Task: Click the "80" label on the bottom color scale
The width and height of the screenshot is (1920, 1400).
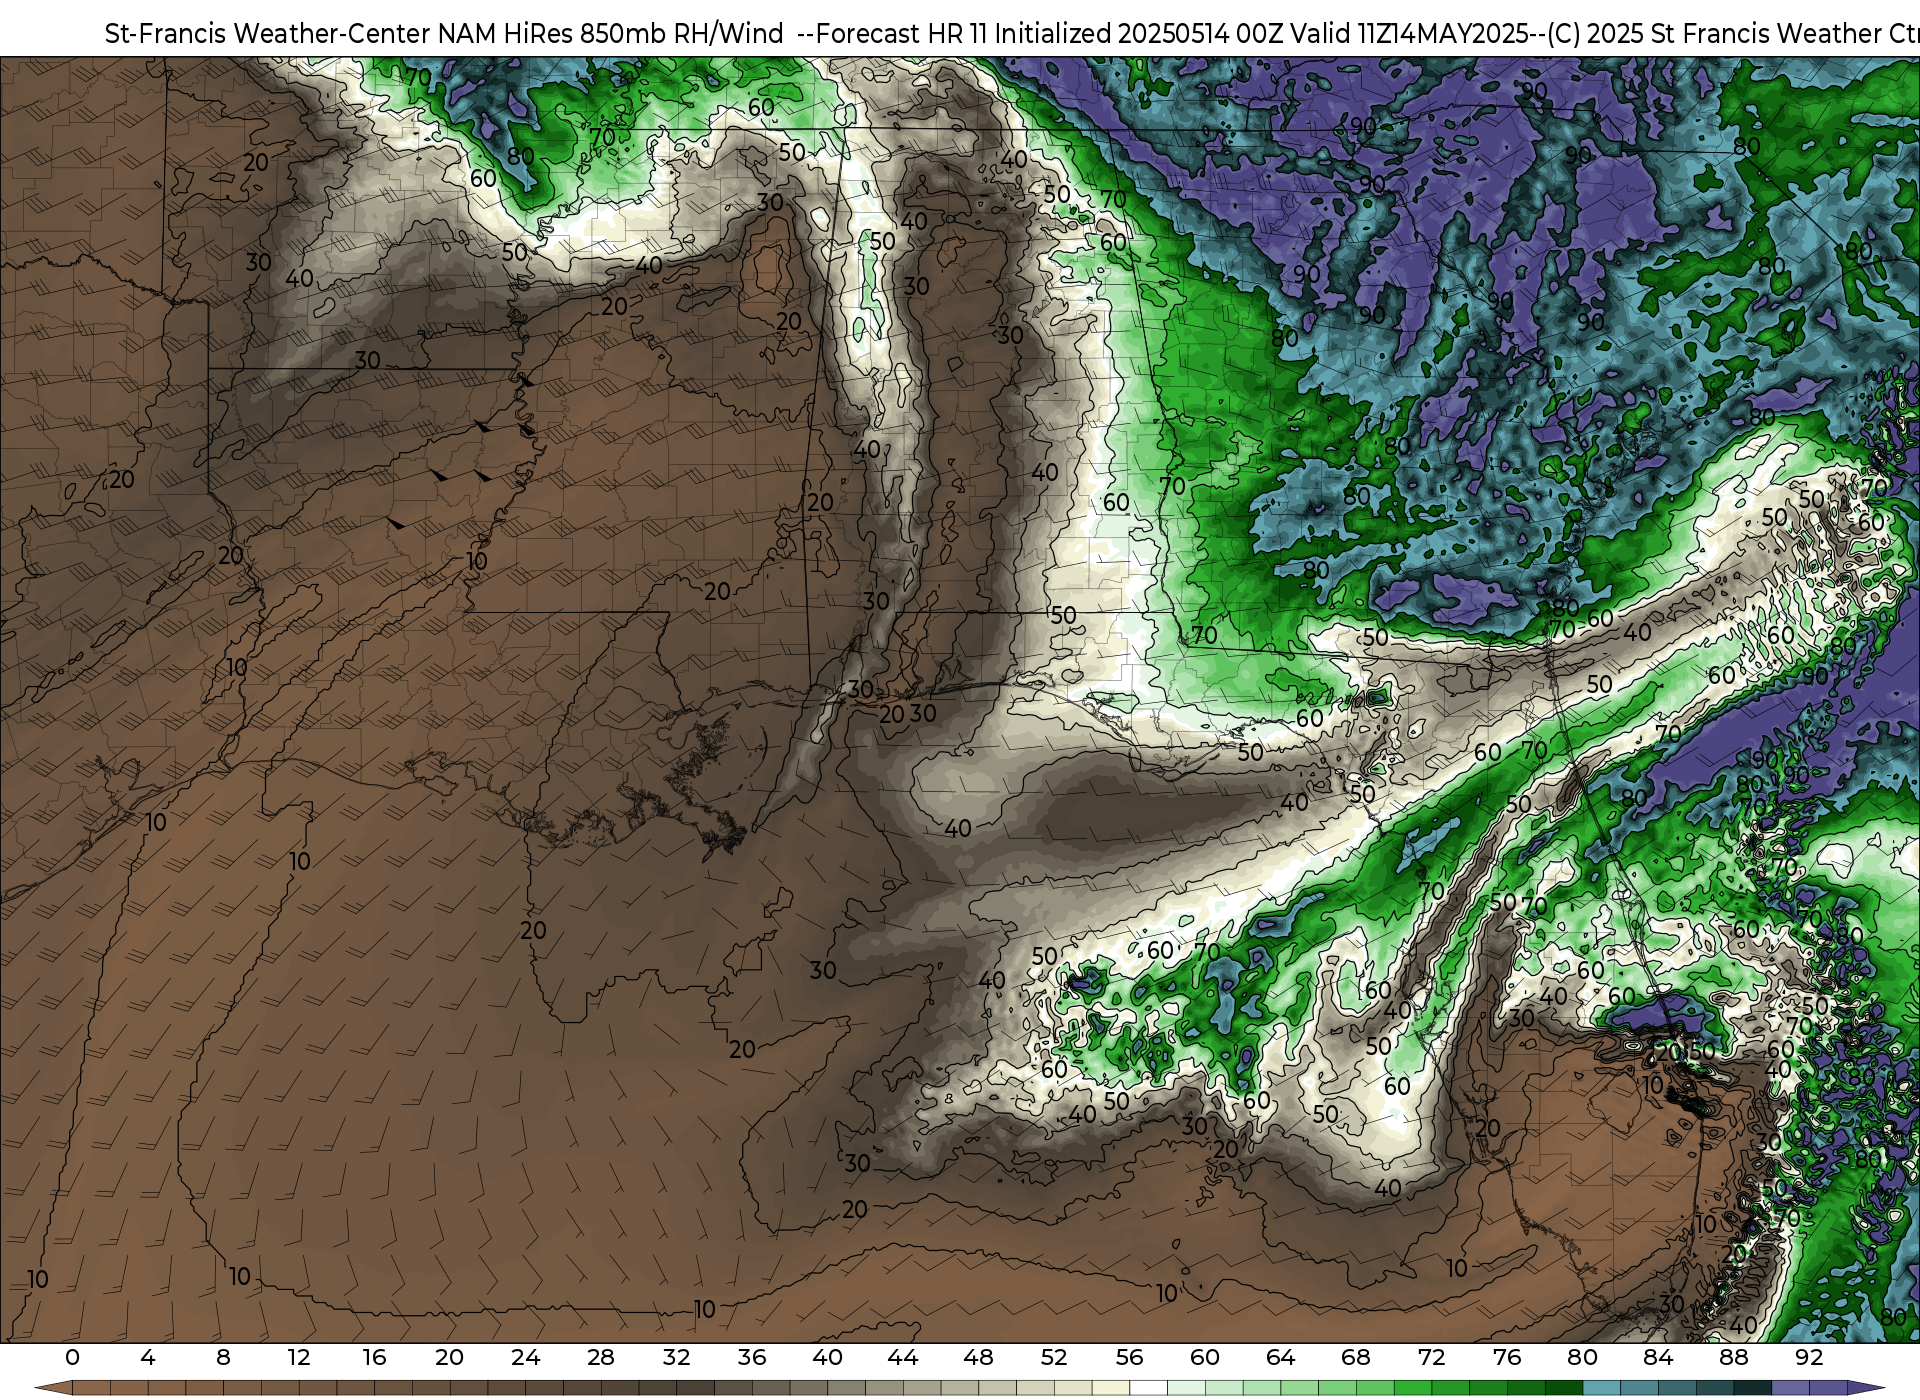Action: (1582, 1357)
